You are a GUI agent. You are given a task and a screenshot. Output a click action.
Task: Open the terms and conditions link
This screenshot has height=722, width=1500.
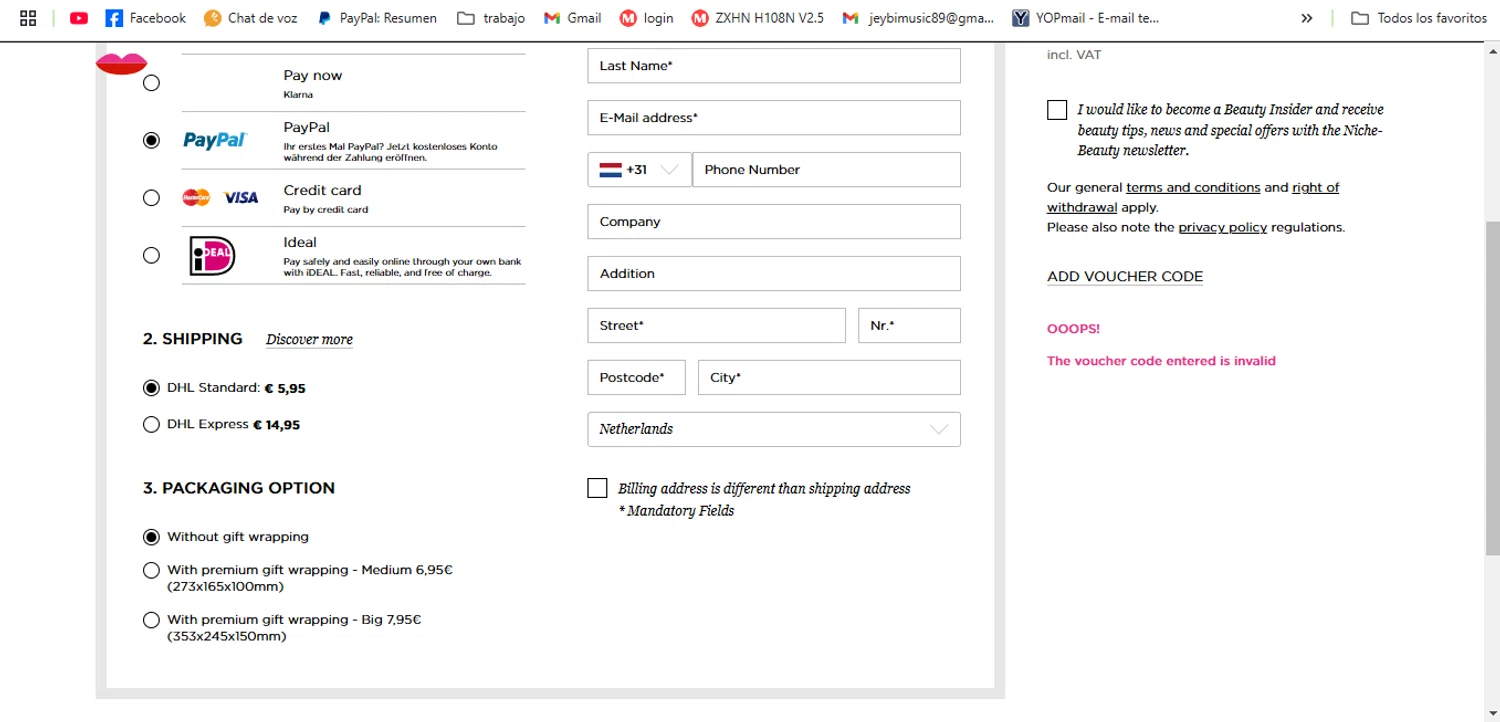click(1193, 187)
